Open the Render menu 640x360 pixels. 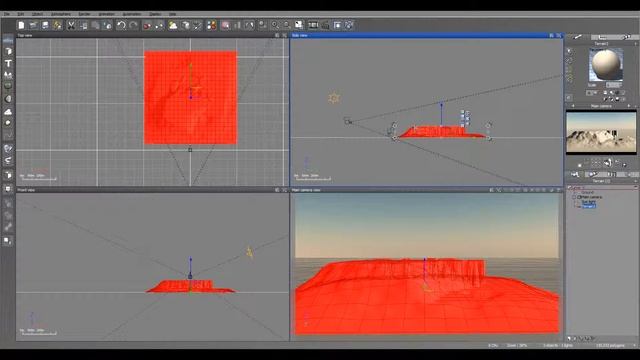coord(84,14)
